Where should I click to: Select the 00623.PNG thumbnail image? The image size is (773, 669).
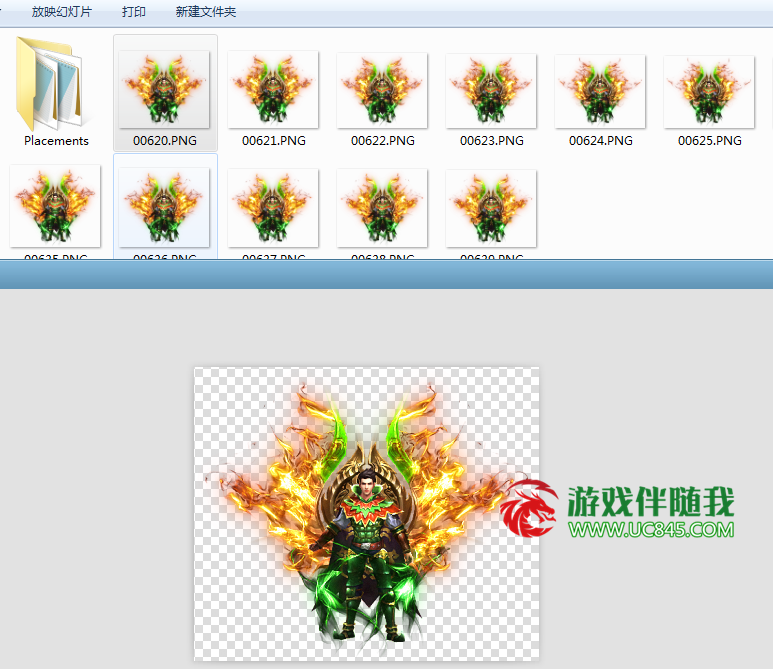491,91
